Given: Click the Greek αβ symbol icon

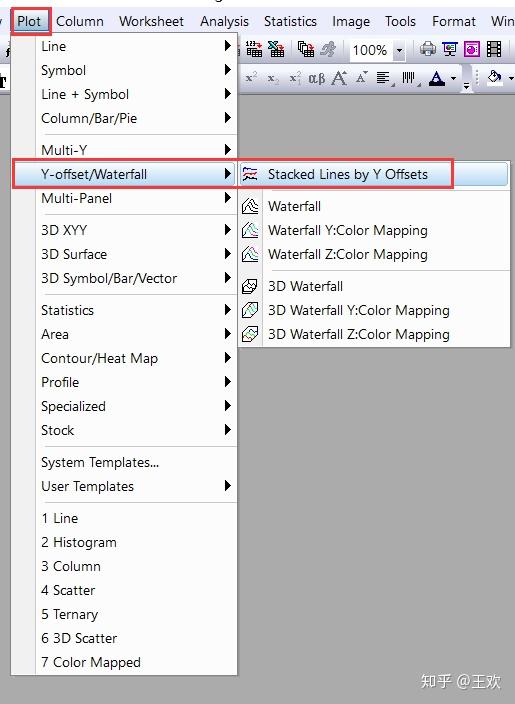Looking at the screenshot, I should click(317, 79).
